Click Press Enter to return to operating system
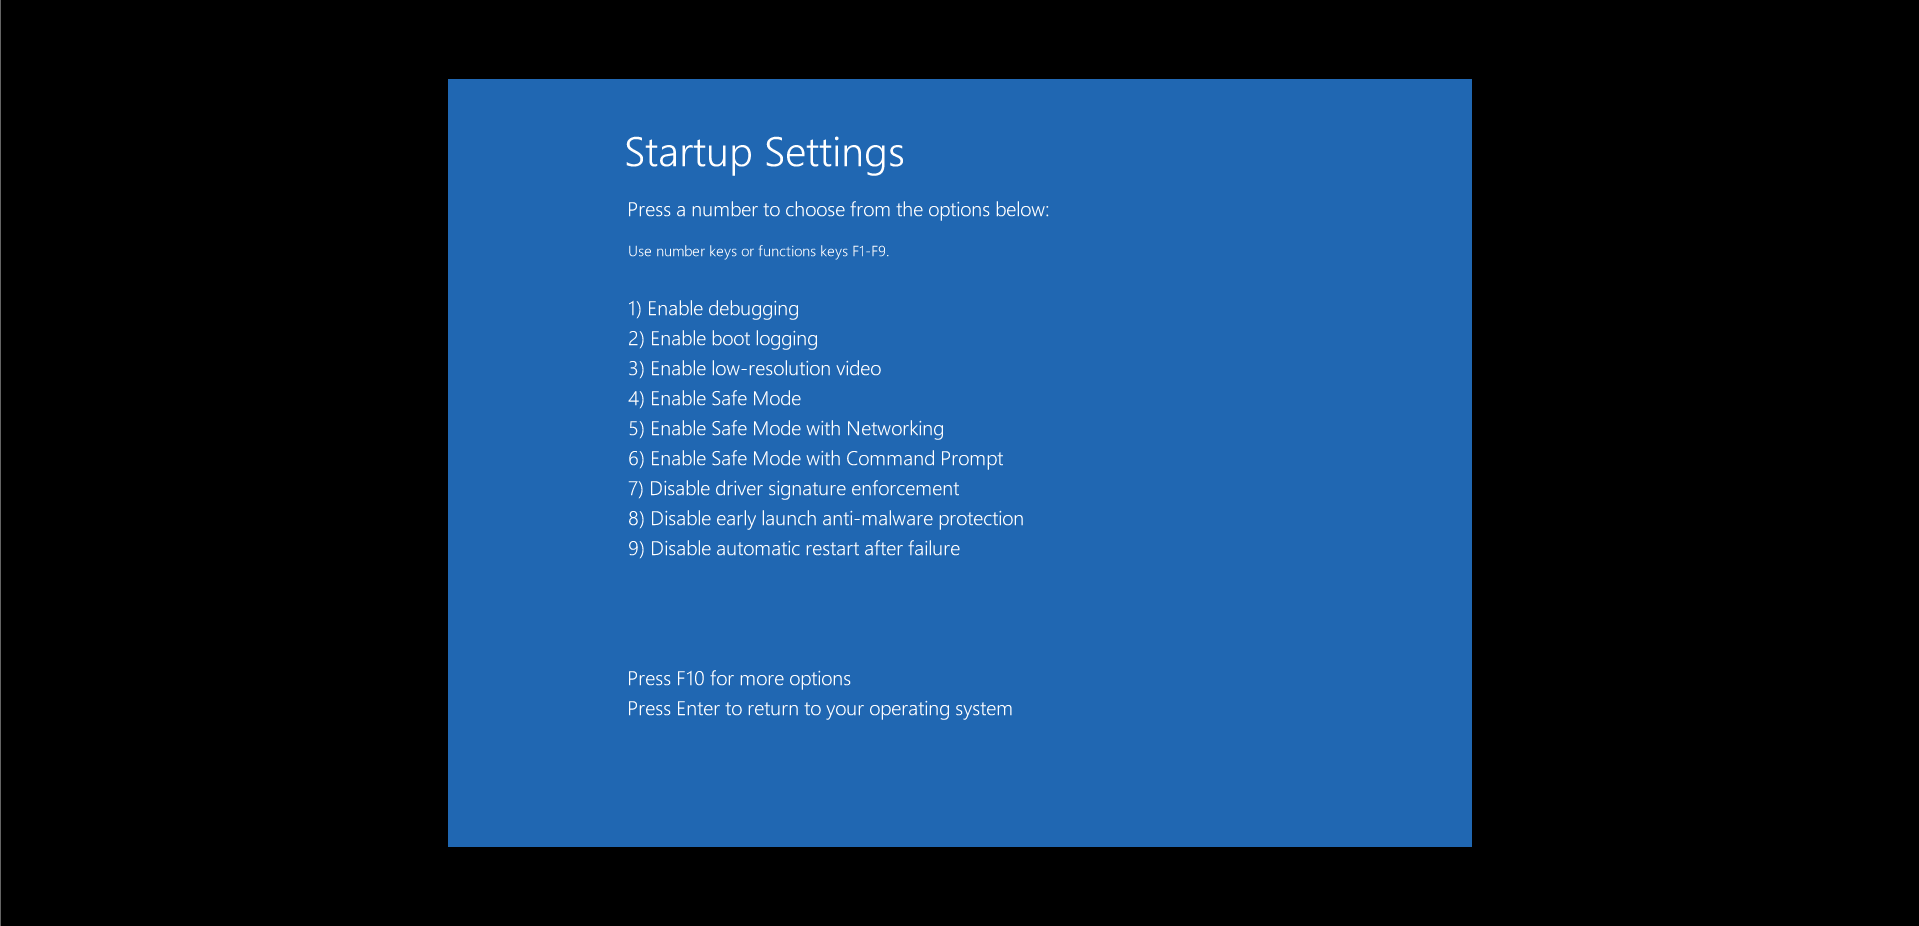The height and width of the screenshot is (926, 1919). pos(820,709)
